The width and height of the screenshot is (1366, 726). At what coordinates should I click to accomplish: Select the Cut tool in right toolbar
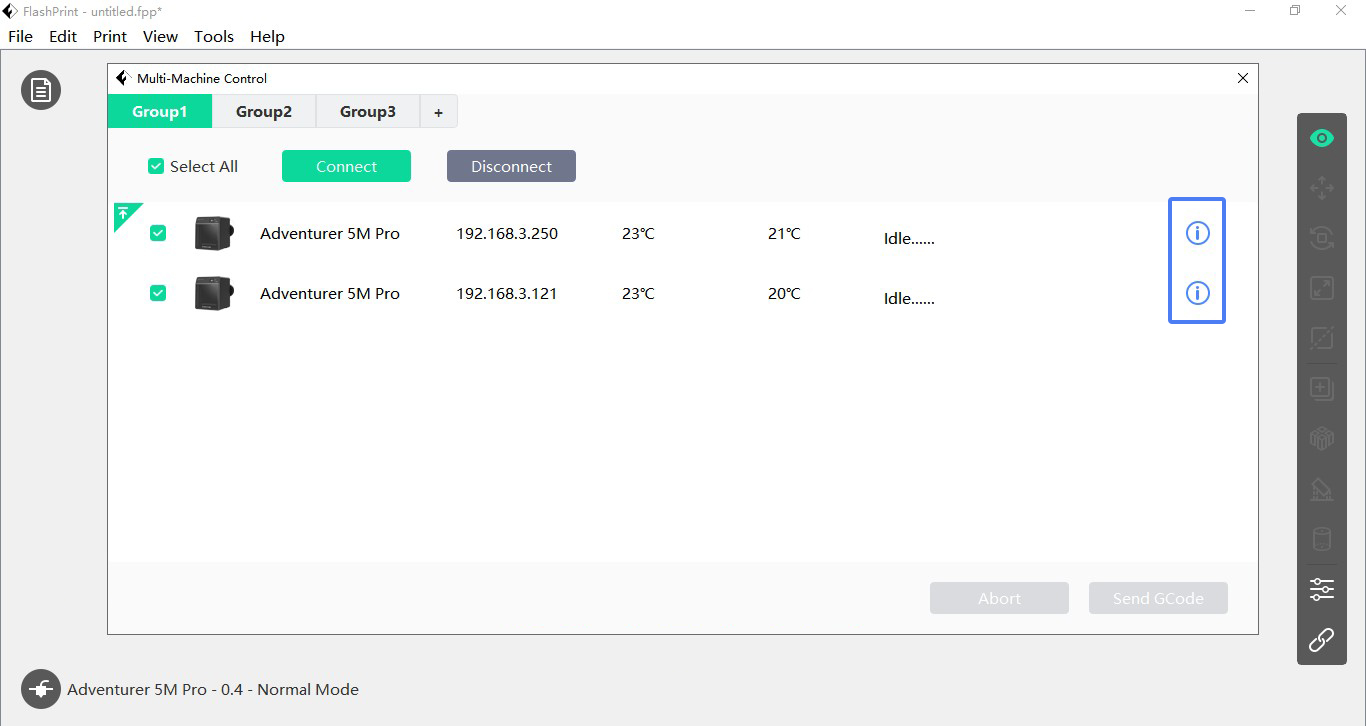click(x=1322, y=337)
